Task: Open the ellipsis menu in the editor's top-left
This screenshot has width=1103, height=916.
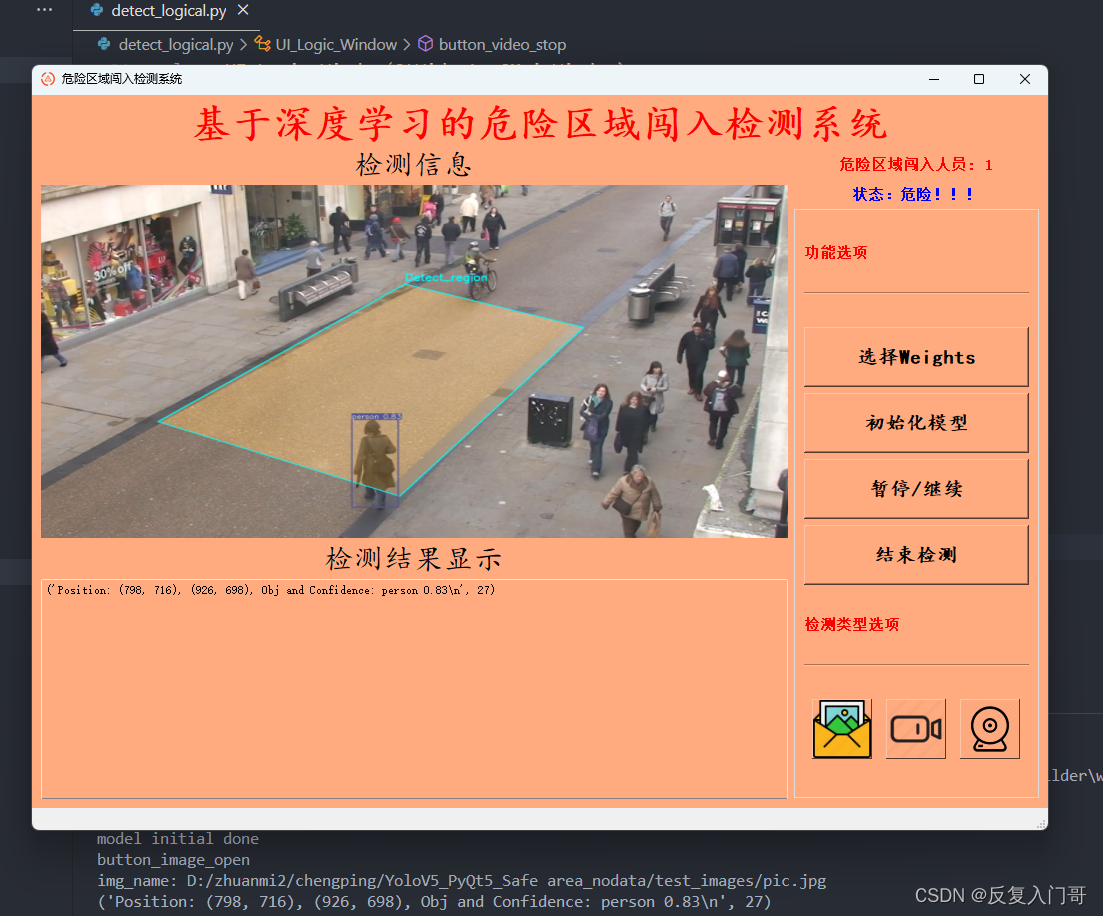Action: click(42, 10)
